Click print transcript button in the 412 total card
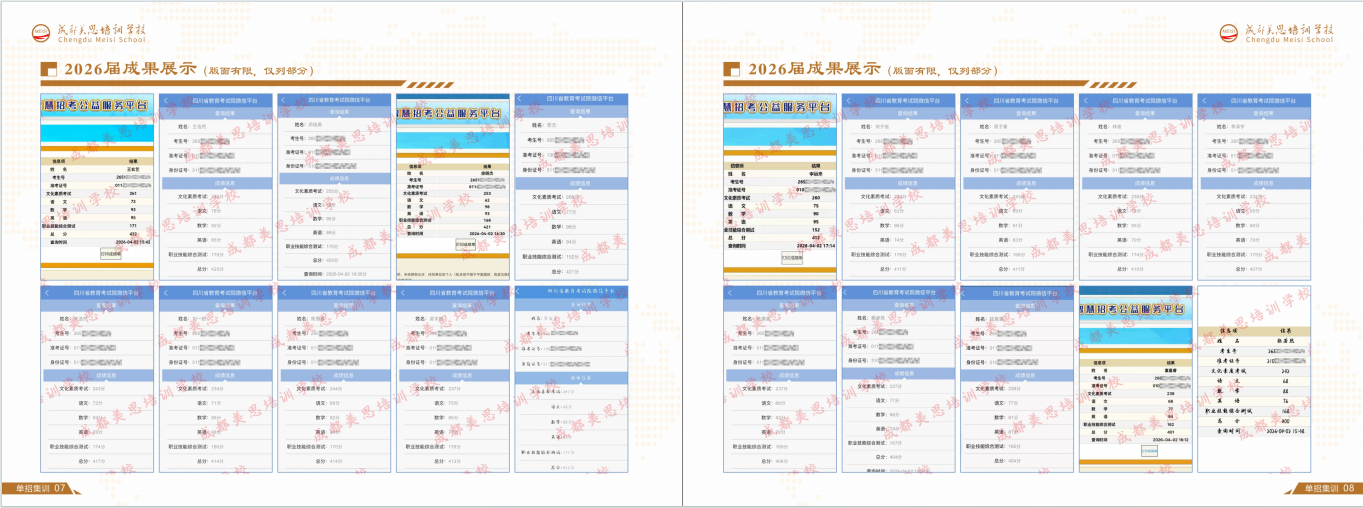1363x508 pixels. (792, 258)
